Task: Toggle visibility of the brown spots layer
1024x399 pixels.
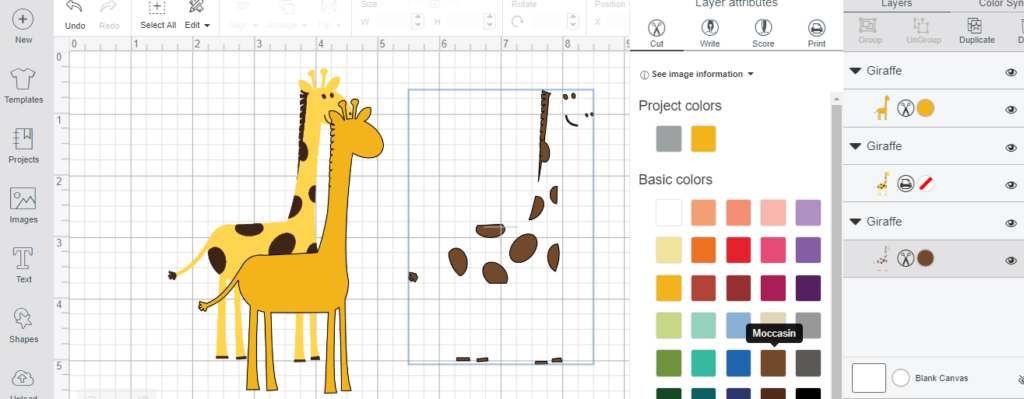Action: pos(1011,261)
